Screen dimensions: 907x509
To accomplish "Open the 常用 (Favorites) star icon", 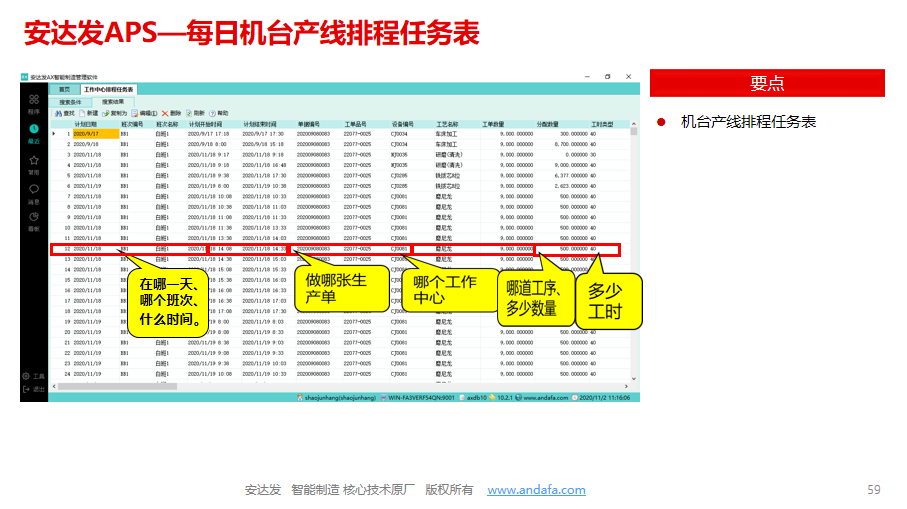I will tap(33, 160).
